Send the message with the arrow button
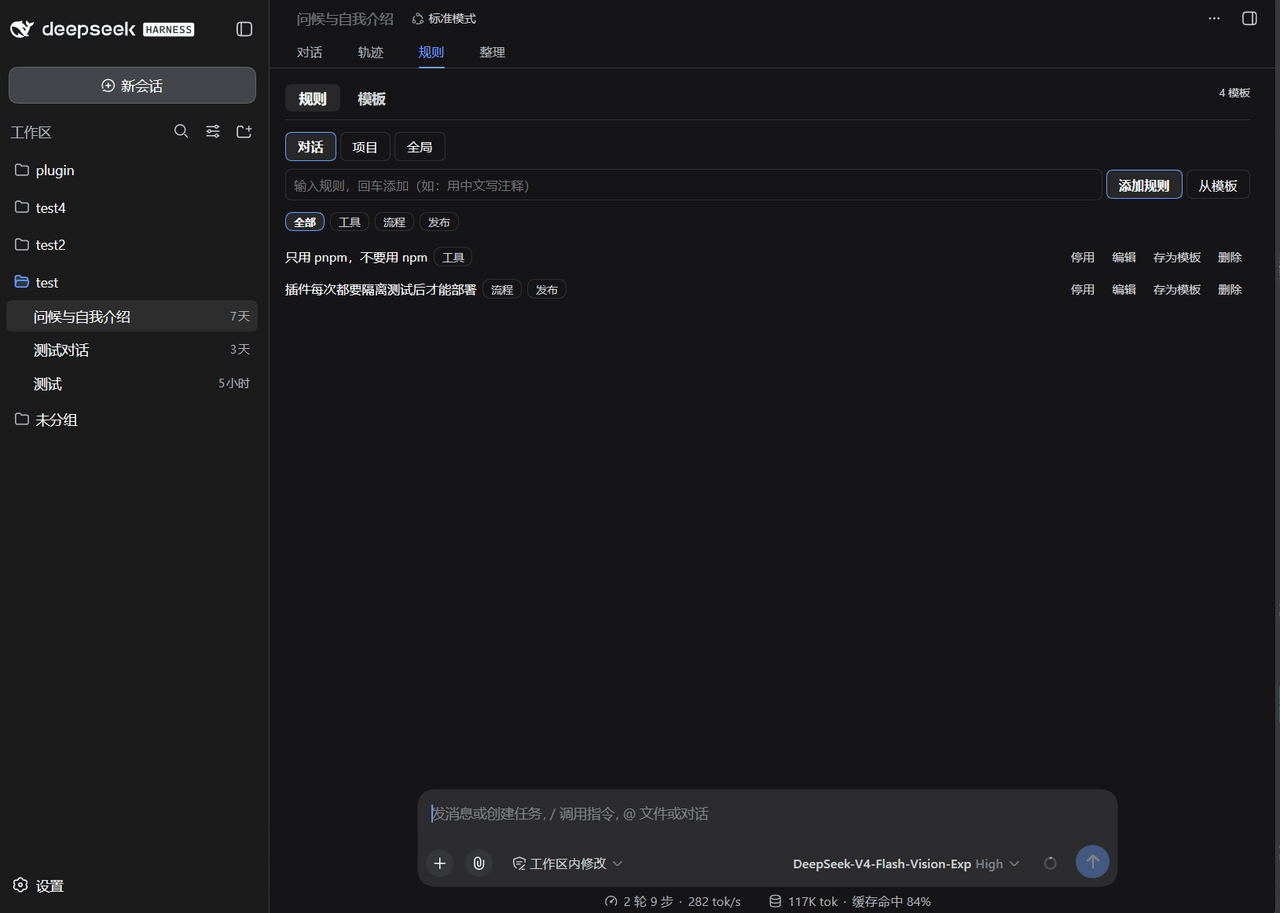 tap(1092, 862)
